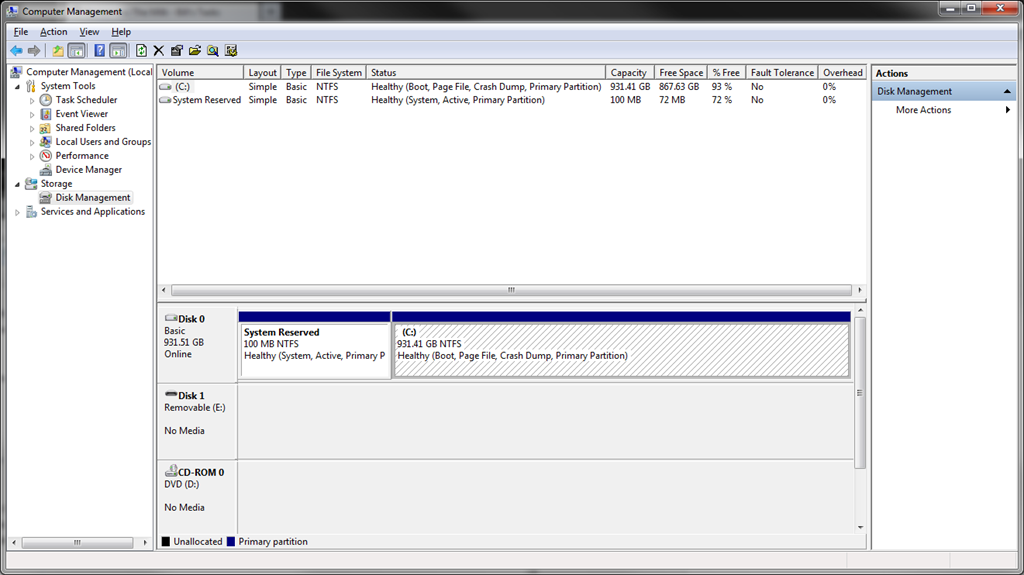Click the disk view scroll down arrow
This screenshot has width=1024, height=575.
point(860,527)
